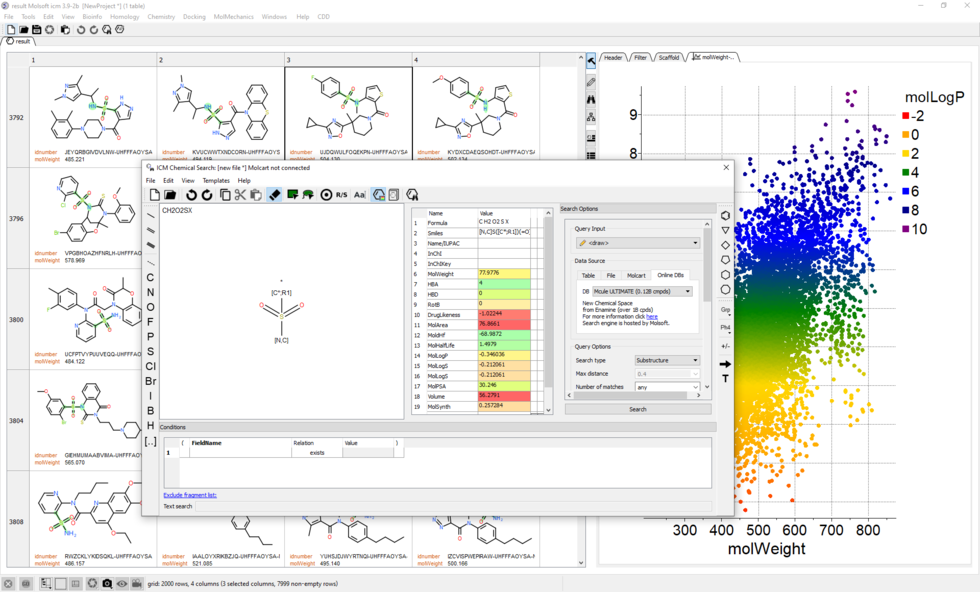Open the Docking menu in main window

click(x=194, y=17)
